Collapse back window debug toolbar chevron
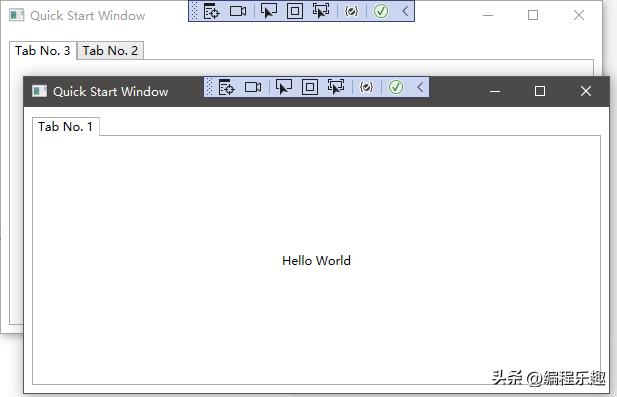617x397 pixels. pos(405,11)
